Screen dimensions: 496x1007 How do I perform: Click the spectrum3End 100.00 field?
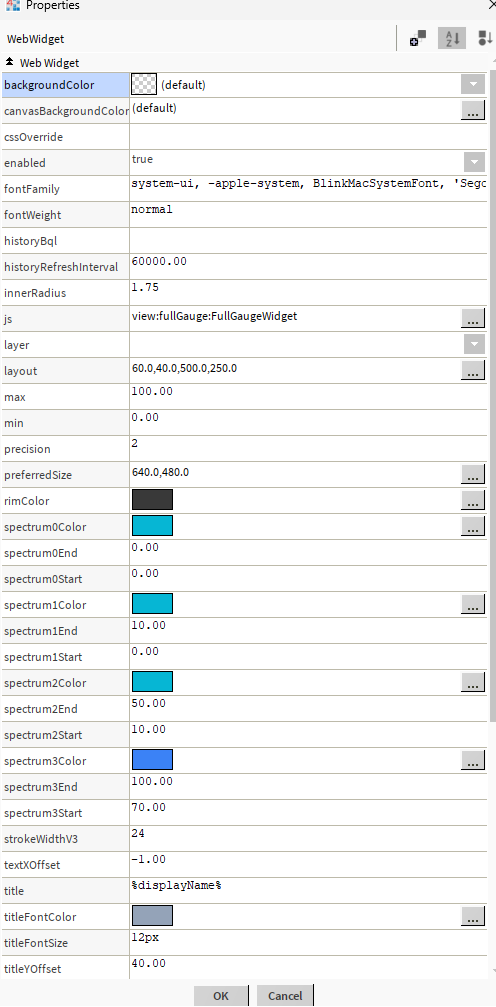coord(308,787)
